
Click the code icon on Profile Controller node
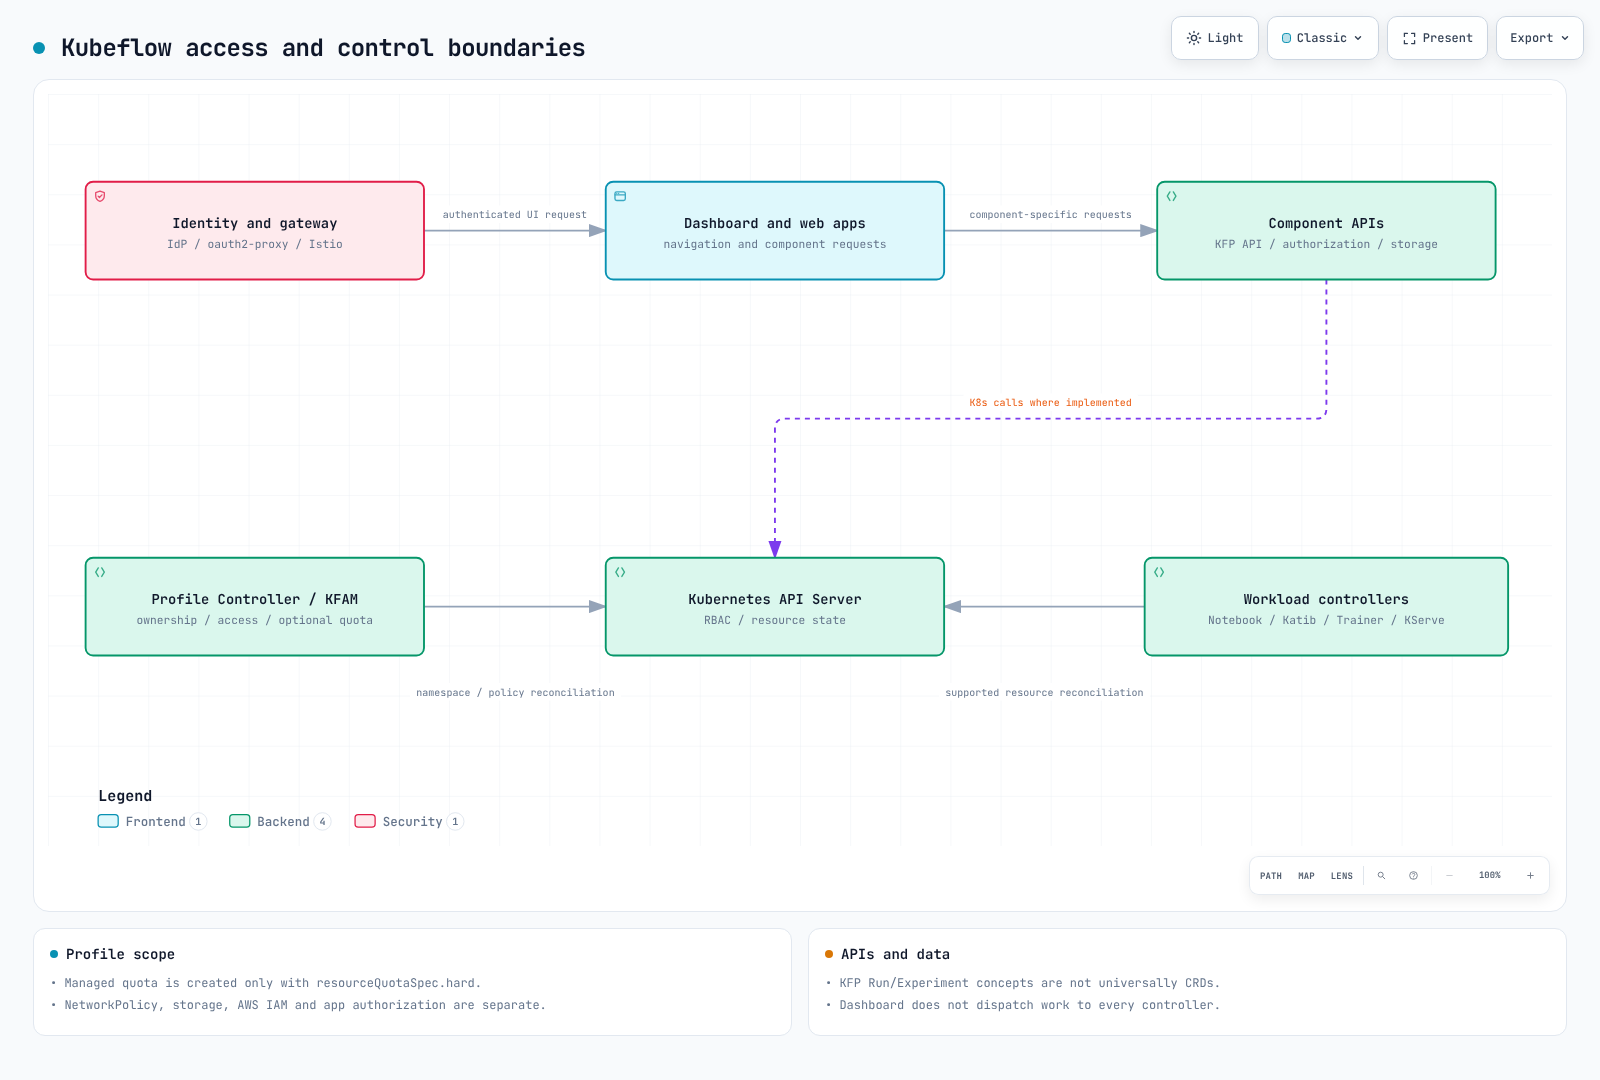click(100, 572)
